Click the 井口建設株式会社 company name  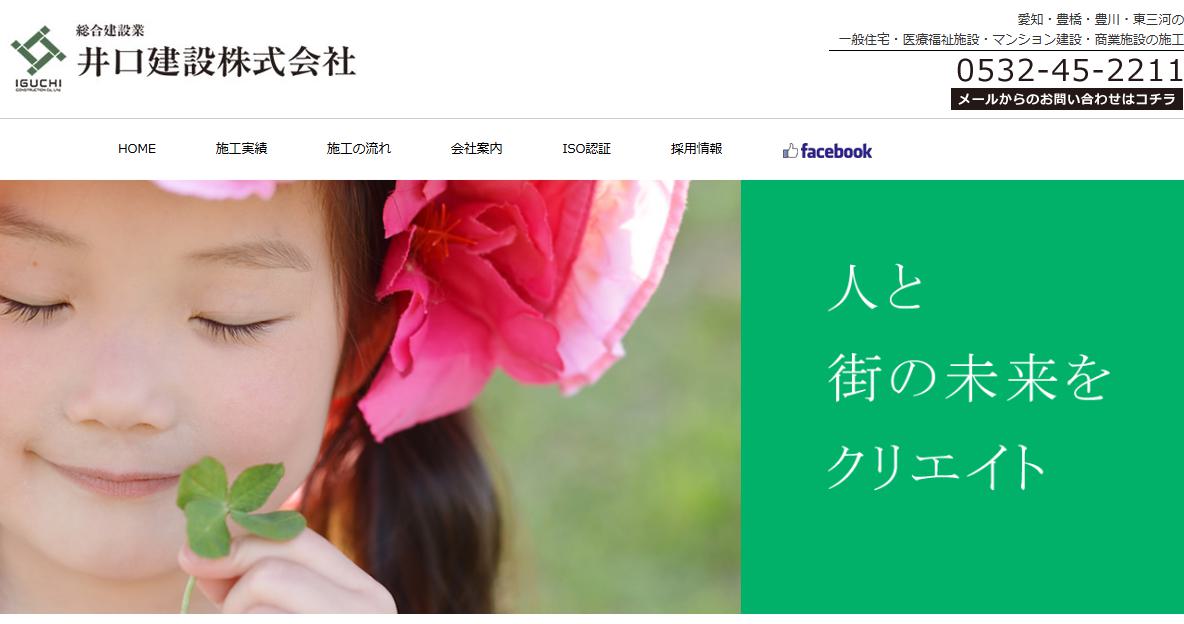217,62
